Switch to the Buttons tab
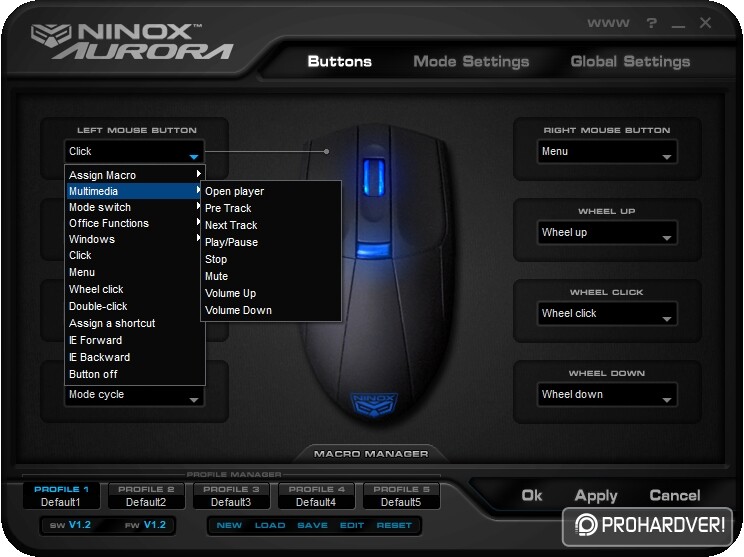 pyautogui.click(x=339, y=61)
